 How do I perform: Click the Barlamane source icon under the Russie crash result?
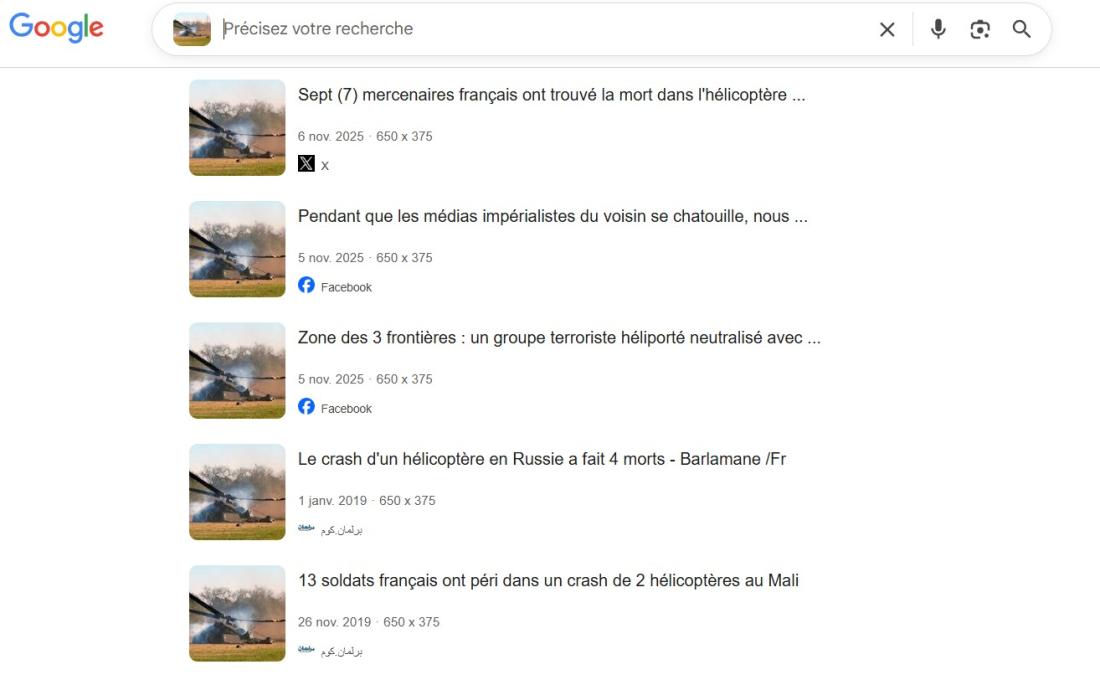pyautogui.click(x=306, y=528)
